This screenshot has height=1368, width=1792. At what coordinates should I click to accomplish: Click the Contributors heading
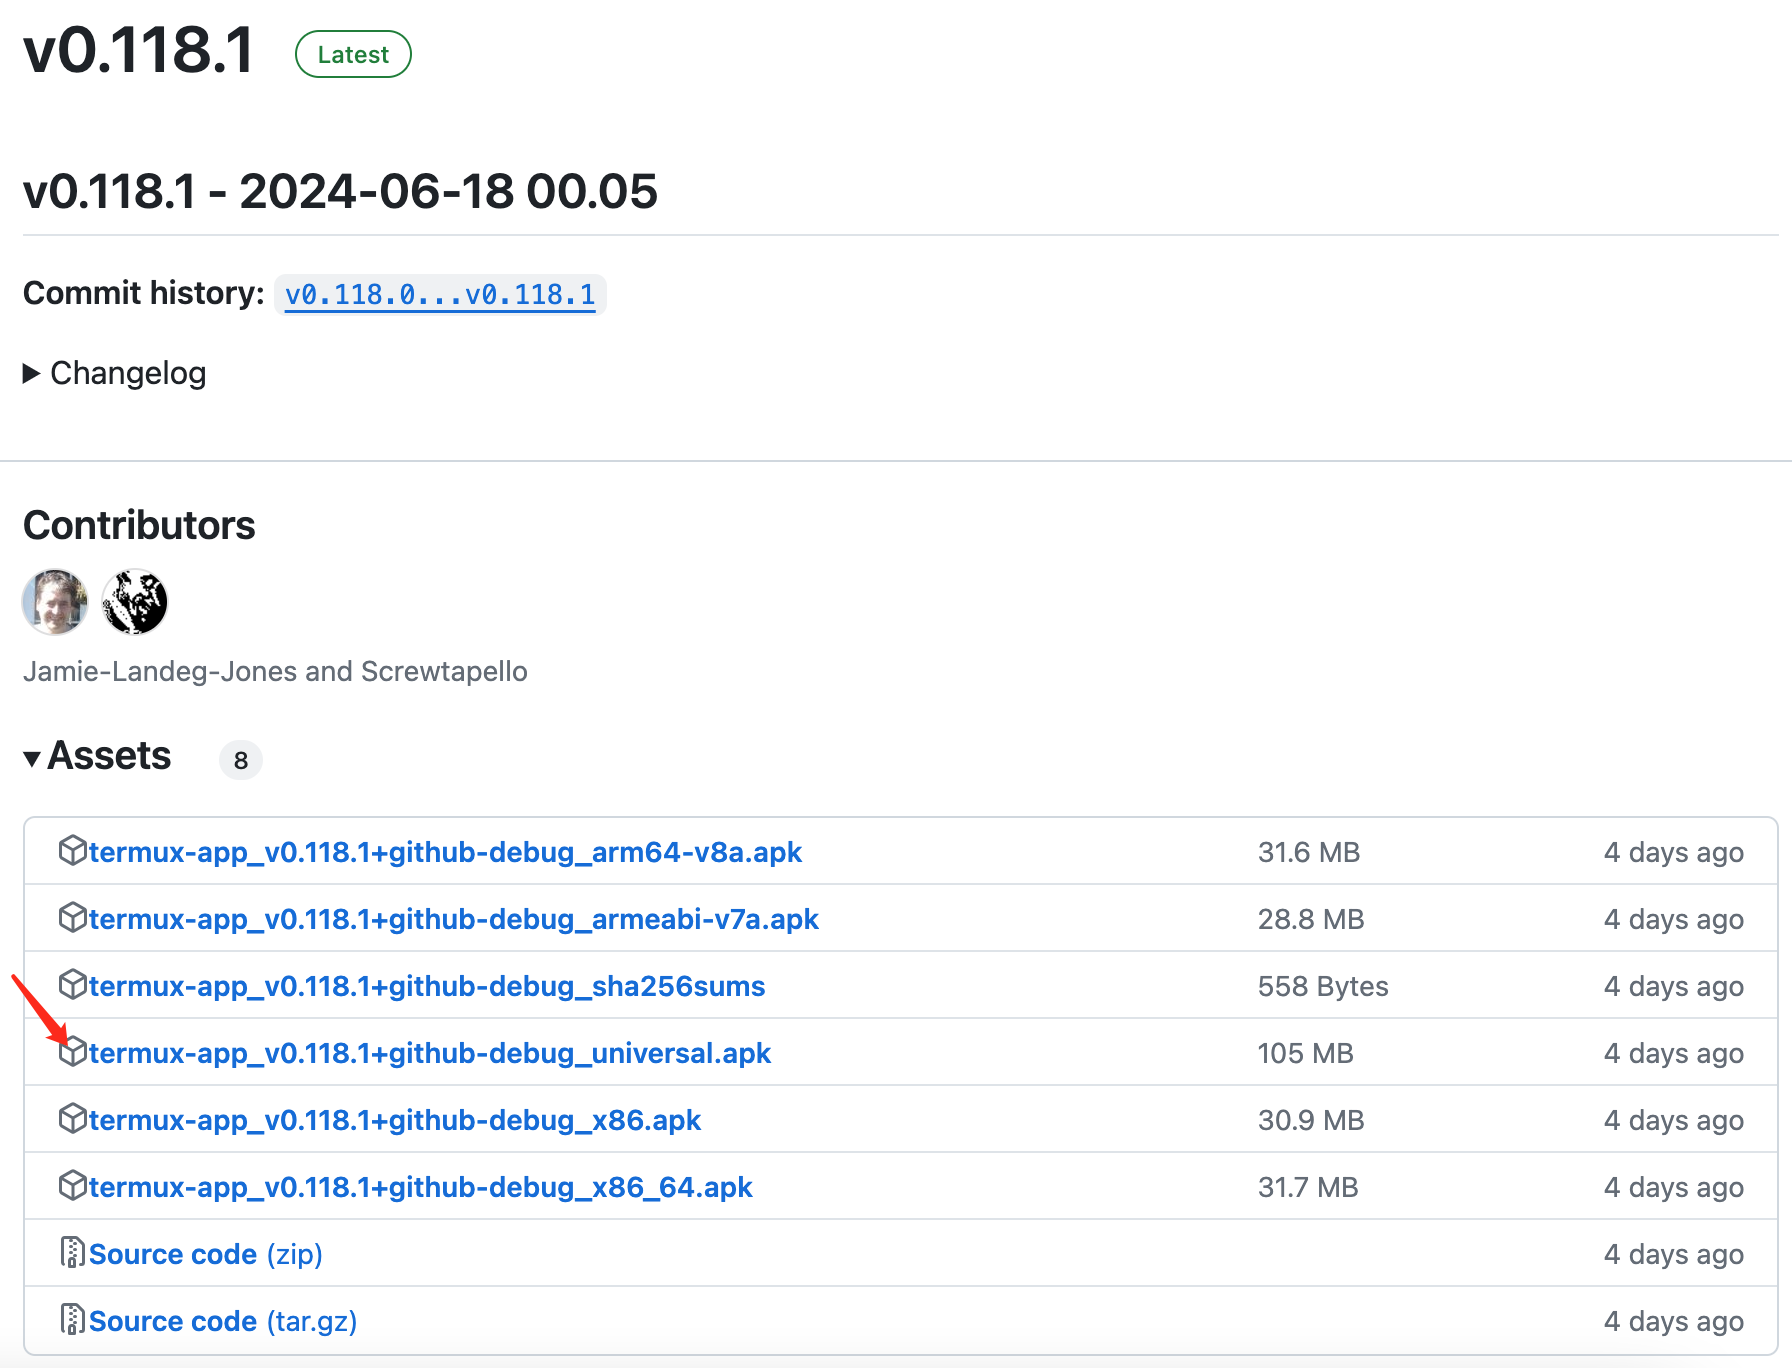click(139, 525)
